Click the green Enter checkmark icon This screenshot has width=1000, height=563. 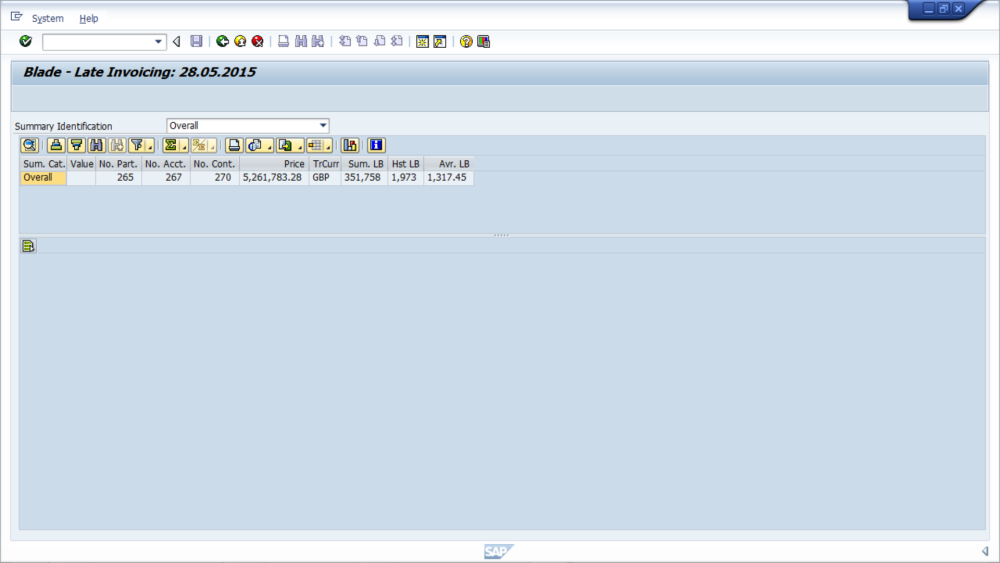[x=26, y=41]
